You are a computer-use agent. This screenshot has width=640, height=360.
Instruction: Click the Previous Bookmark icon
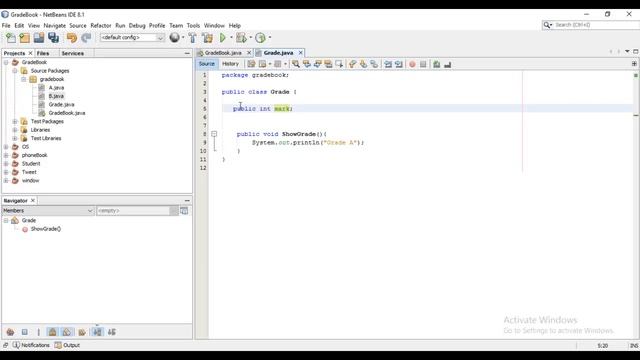[x=353, y=64]
